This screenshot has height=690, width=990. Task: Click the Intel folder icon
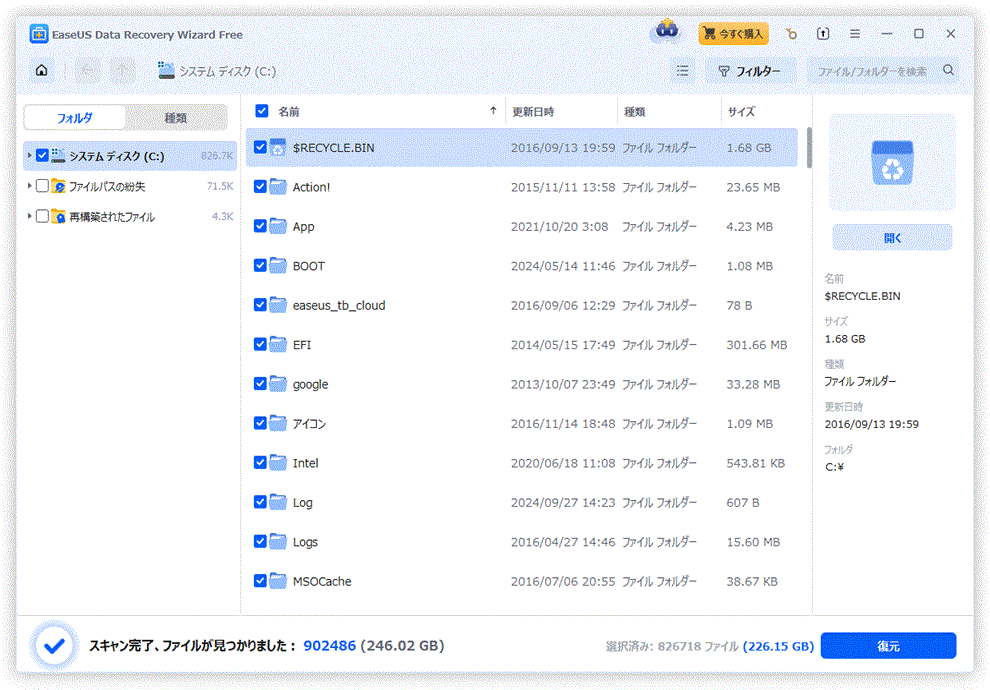(278, 463)
